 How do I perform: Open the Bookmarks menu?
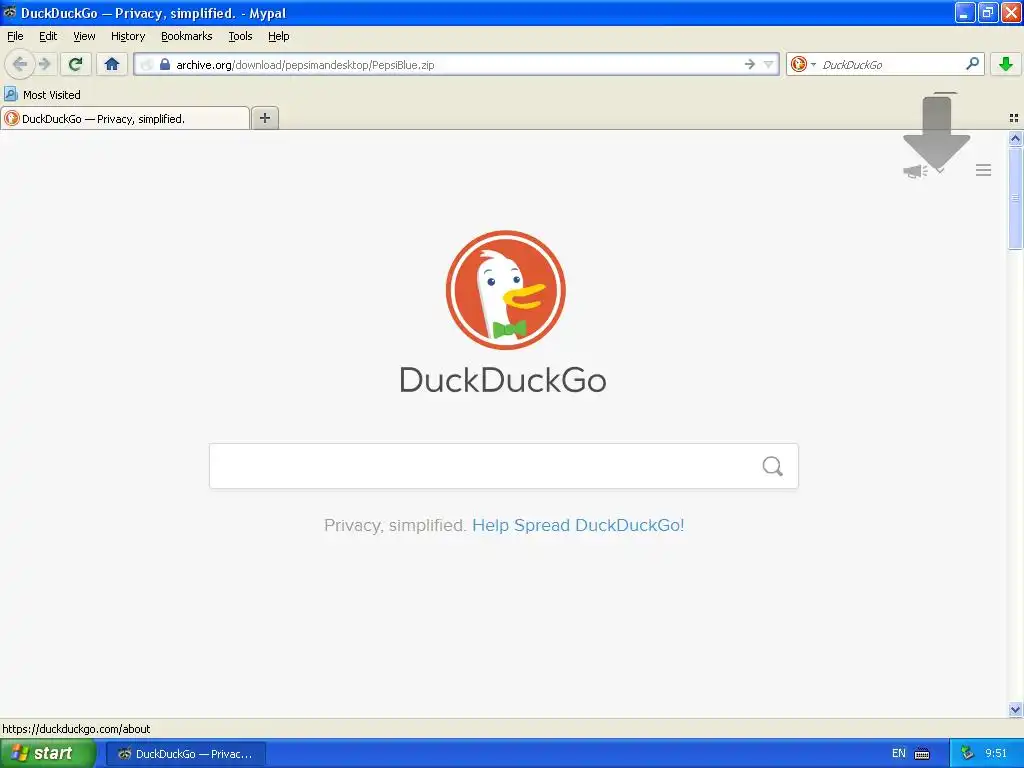(x=187, y=36)
